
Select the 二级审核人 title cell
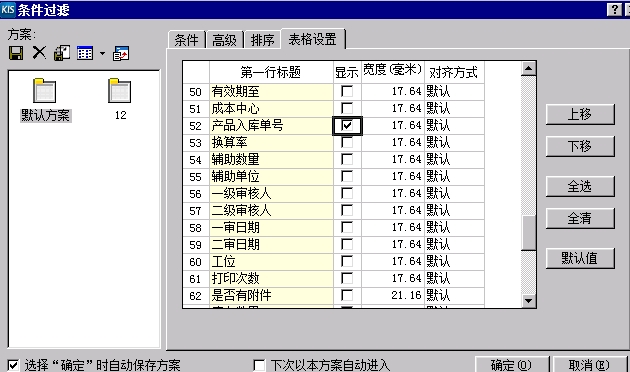point(271,211)
